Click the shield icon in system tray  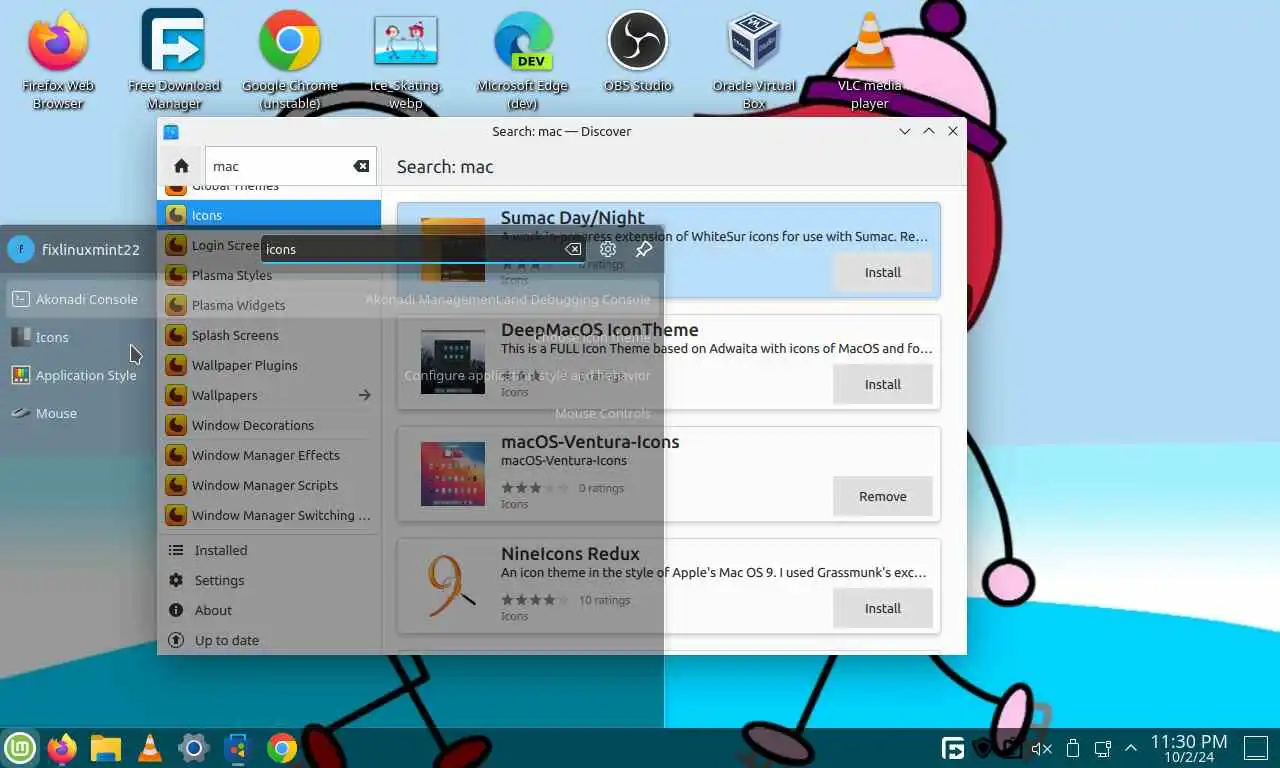(983, 748)
